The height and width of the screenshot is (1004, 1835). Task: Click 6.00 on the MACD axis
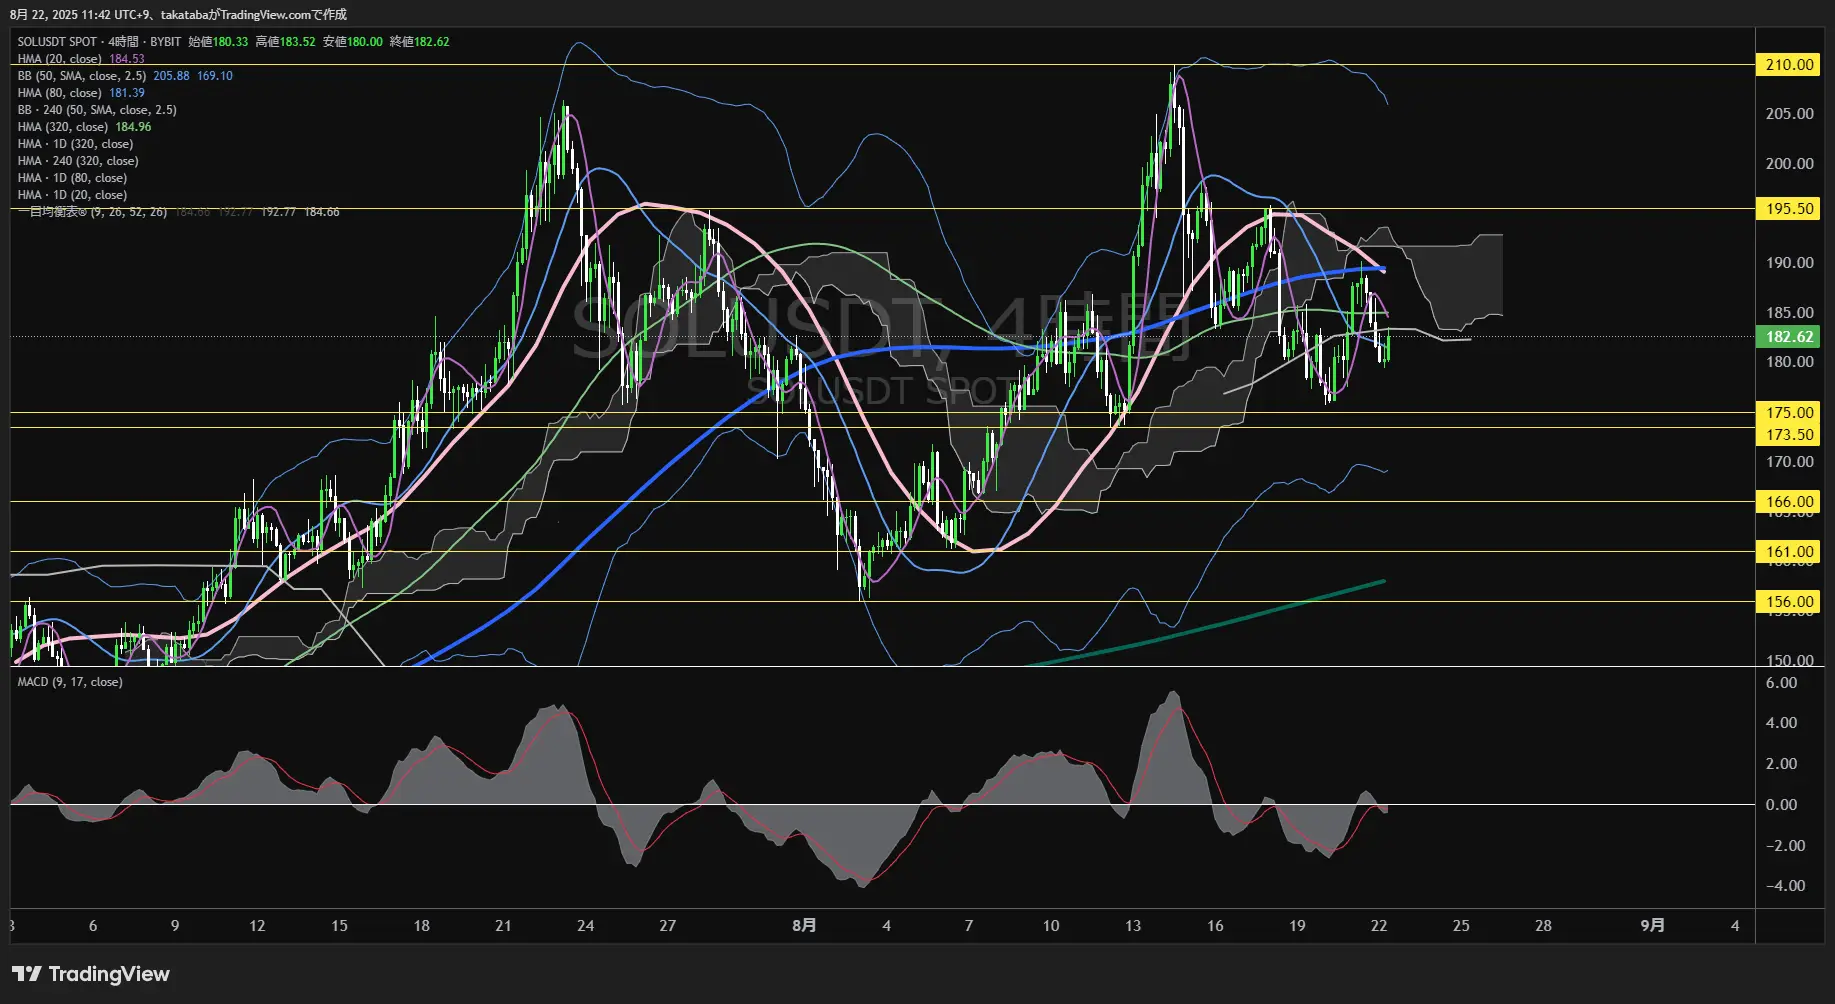[1781, 683]
